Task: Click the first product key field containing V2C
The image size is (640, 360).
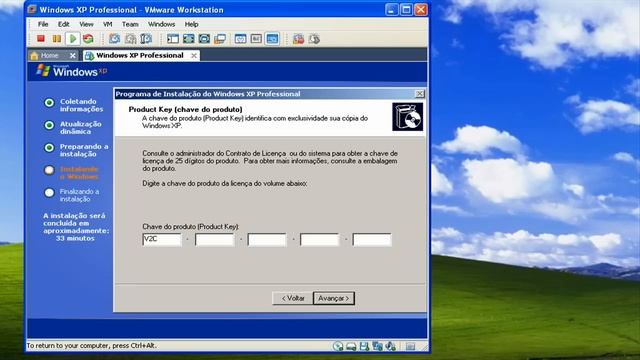Action: pos(162,240)
